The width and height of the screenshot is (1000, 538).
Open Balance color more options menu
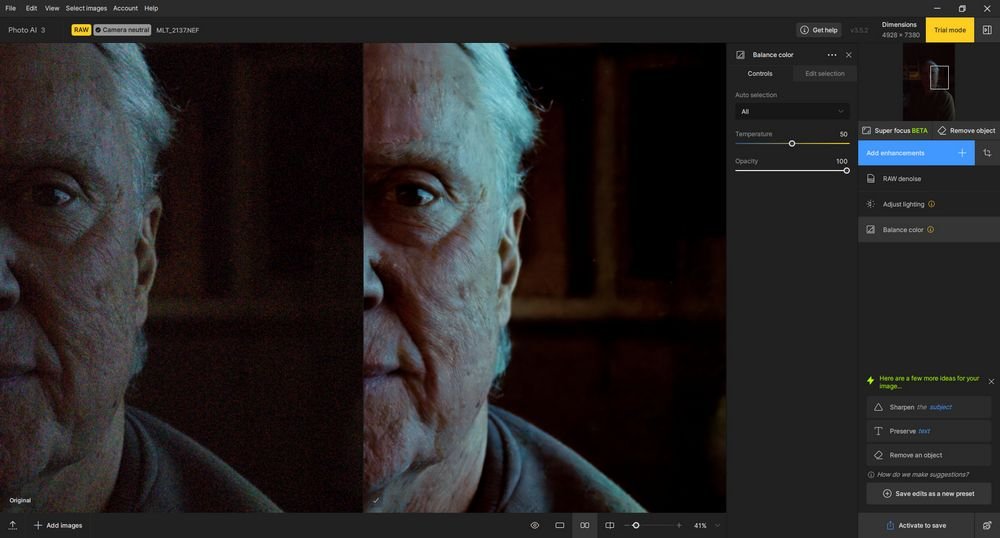[832, 55]
